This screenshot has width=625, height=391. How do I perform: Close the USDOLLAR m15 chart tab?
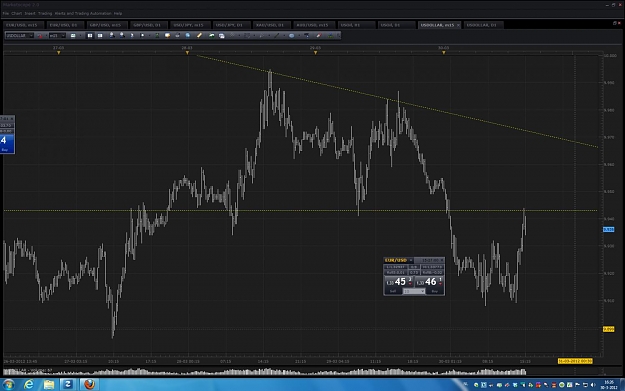tap(458, 25)
